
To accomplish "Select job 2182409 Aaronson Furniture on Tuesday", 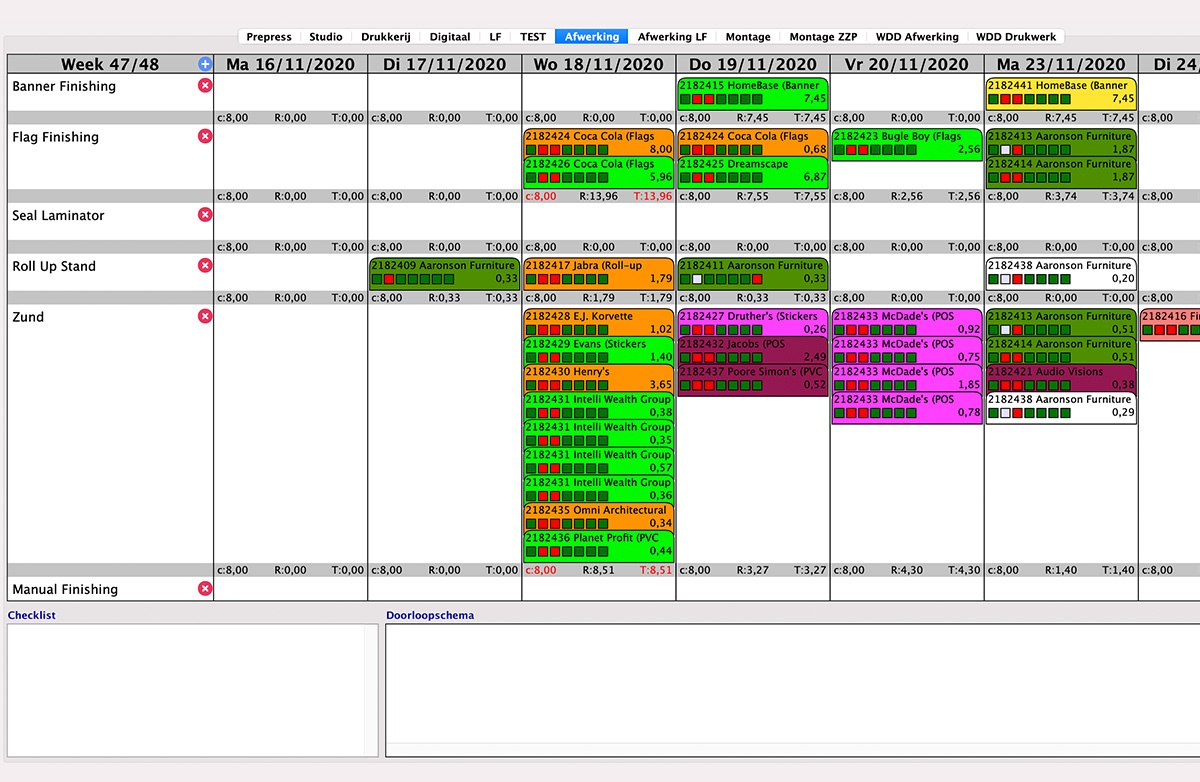I will click(445, 273).
